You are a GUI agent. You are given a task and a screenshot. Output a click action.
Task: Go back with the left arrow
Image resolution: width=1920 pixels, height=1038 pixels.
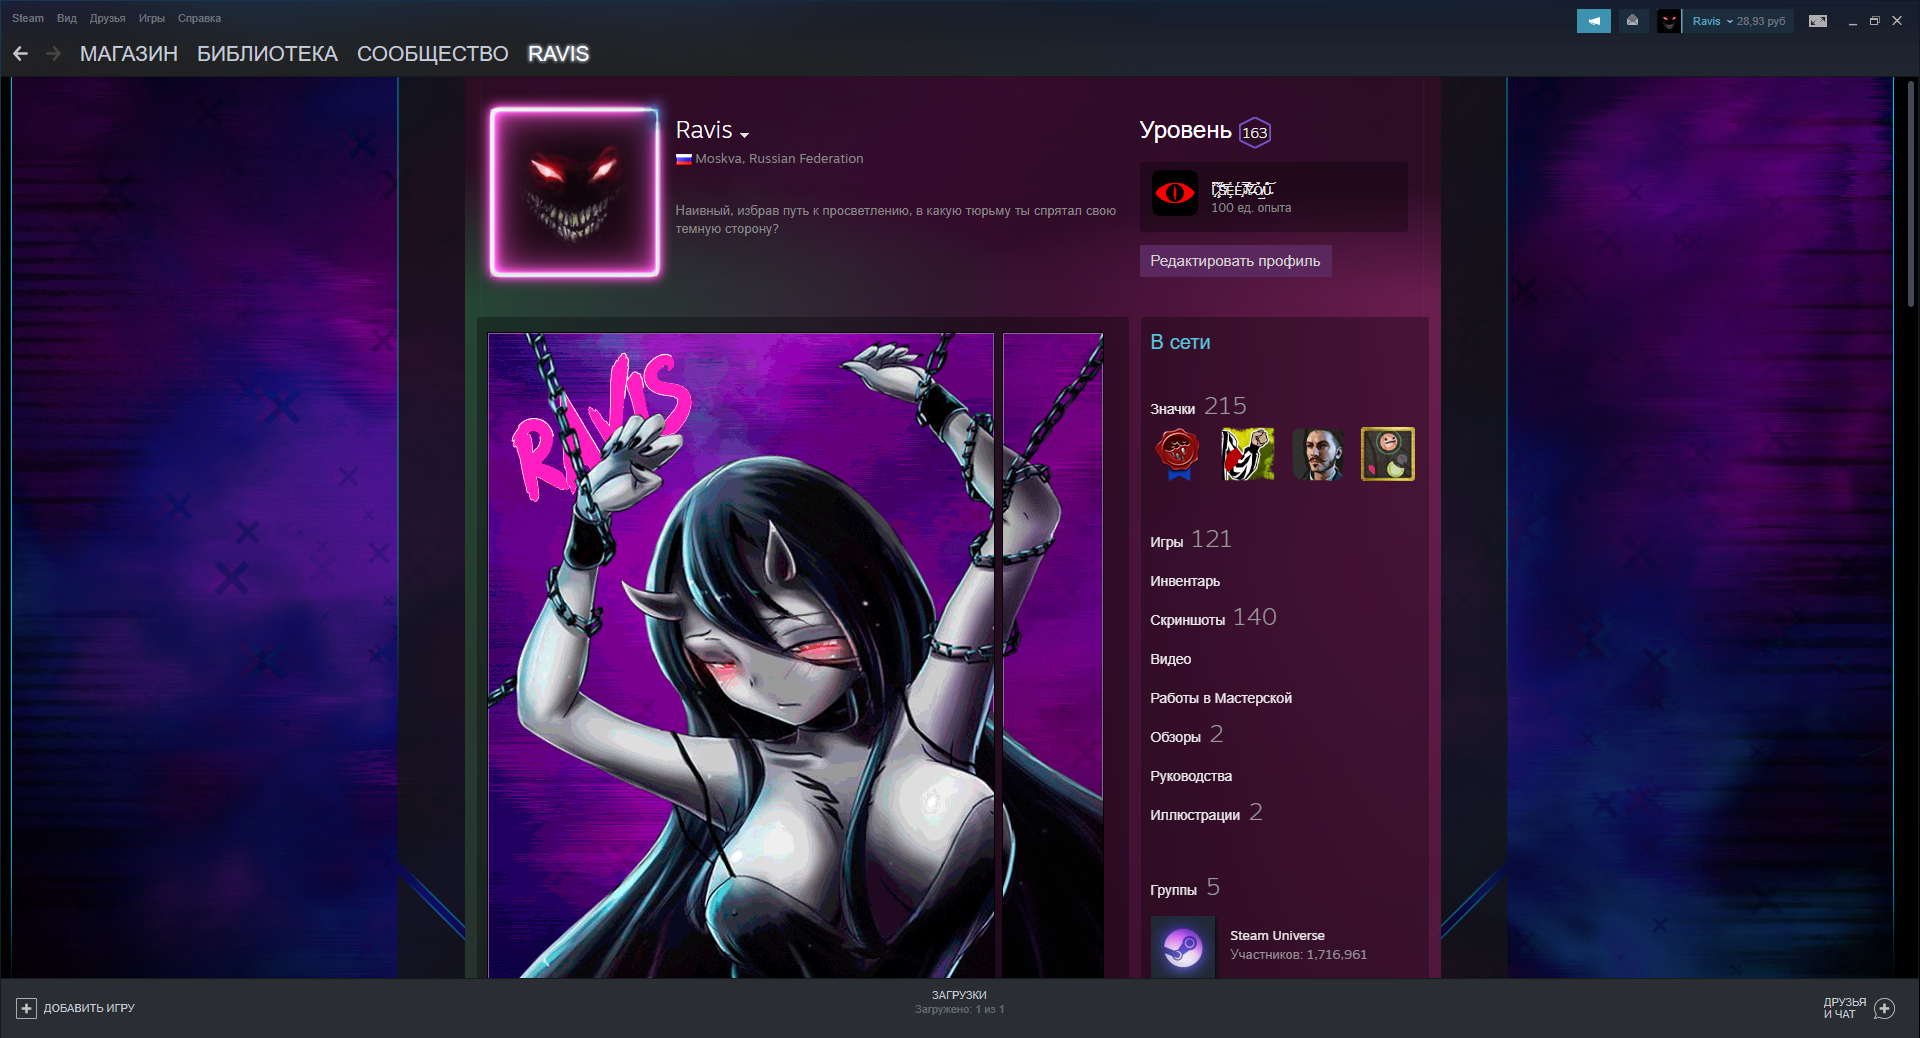(x=21, y=54)
